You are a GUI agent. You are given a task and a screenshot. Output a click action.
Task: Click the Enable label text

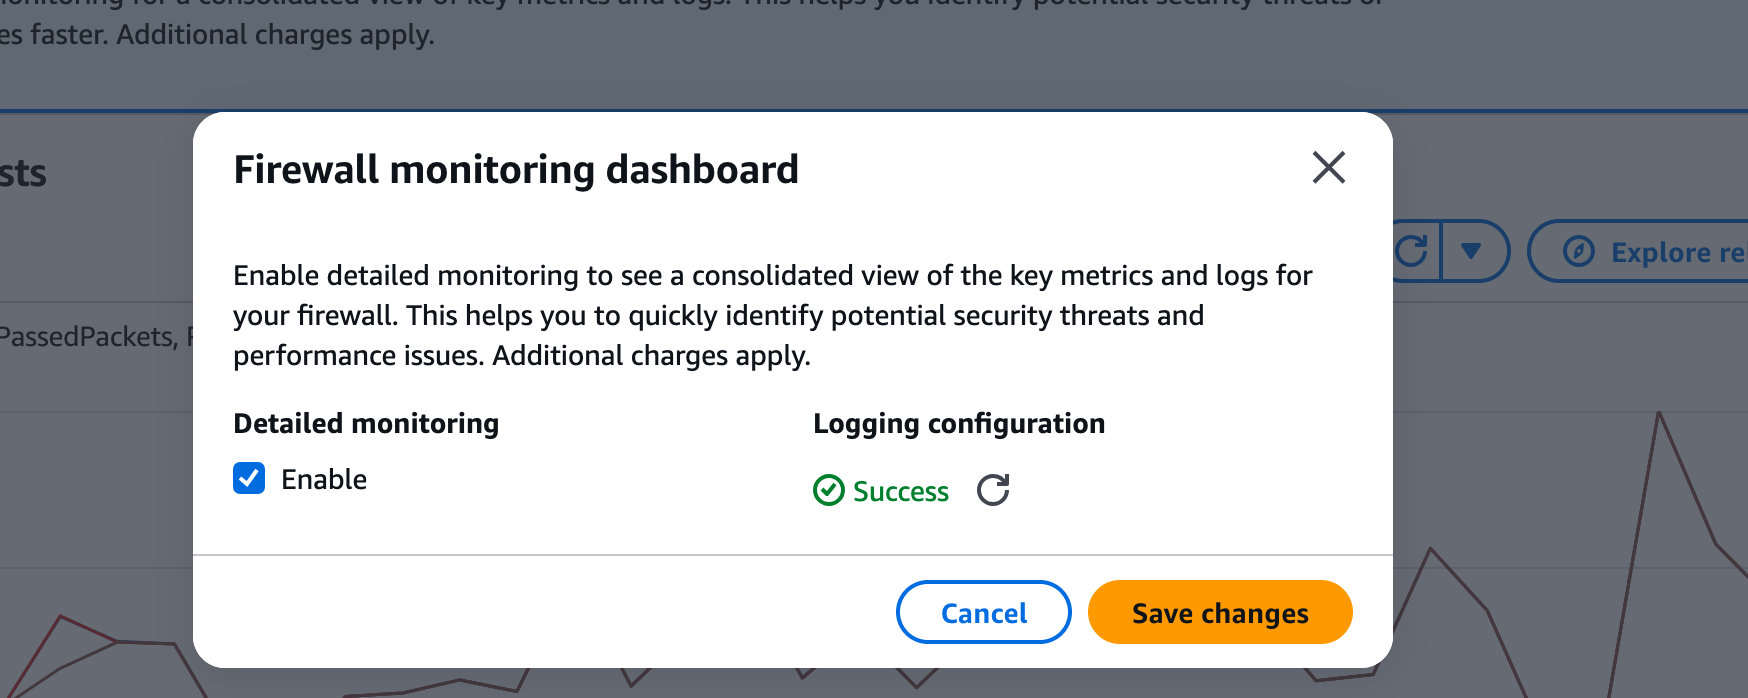(324, 480)
